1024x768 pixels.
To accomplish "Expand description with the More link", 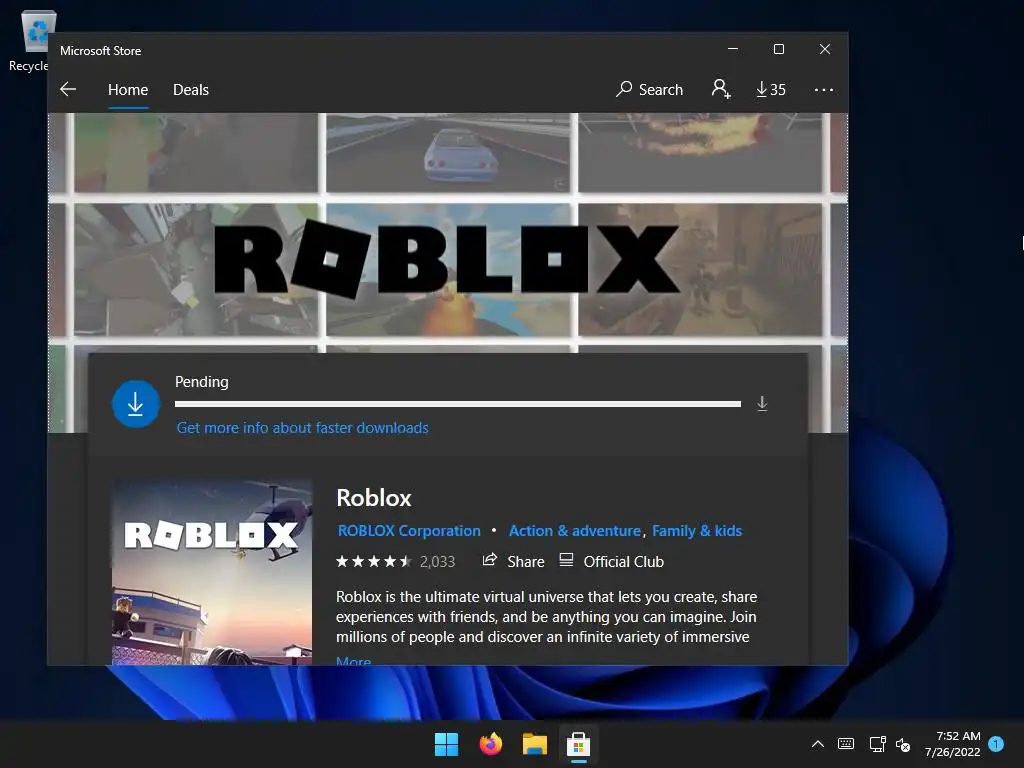I will (353, 661).
